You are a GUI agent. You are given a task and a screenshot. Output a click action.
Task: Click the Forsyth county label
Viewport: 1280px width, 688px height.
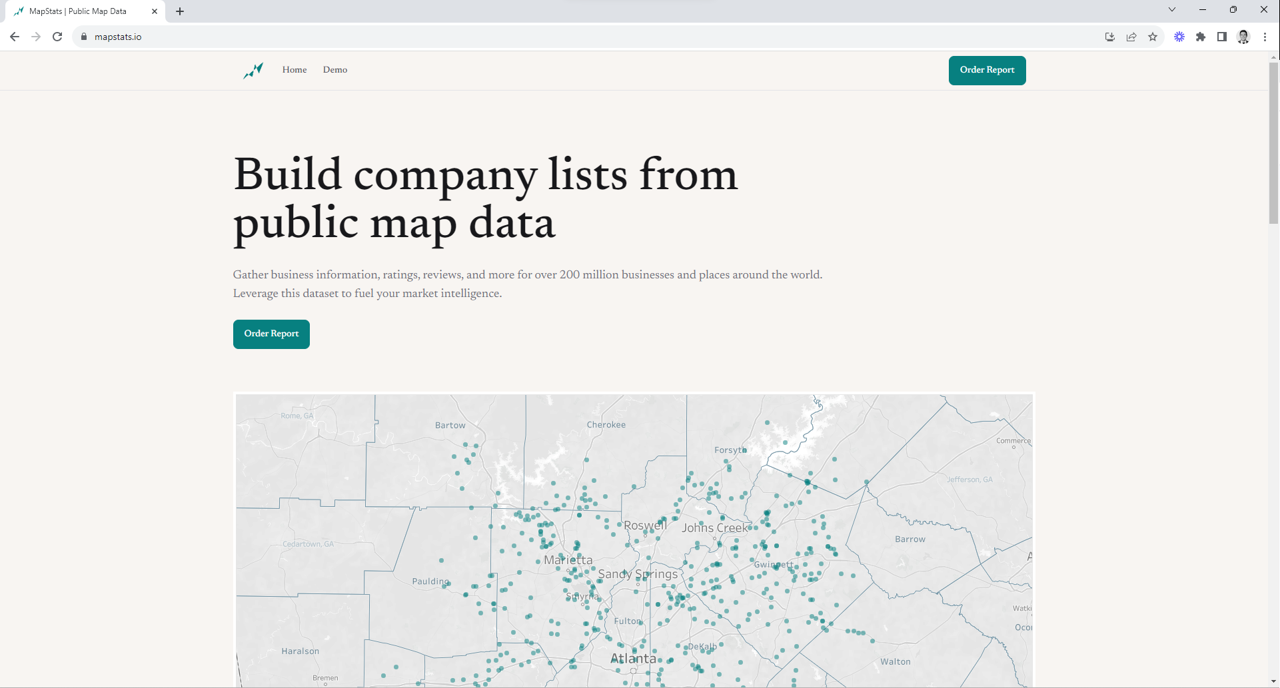tap(730, 450)
